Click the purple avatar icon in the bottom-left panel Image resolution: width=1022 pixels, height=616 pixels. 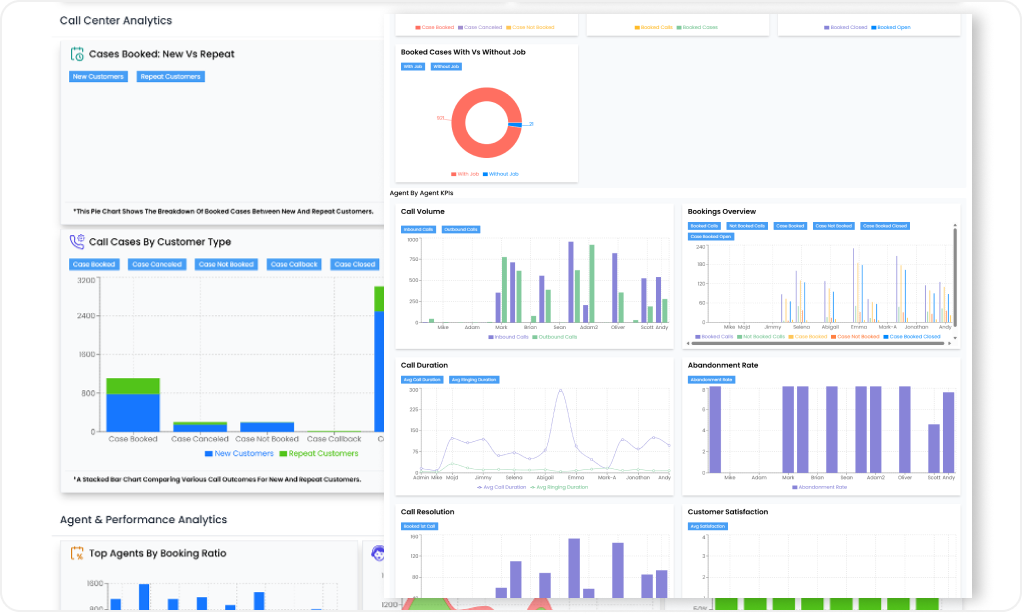point(377,551)
